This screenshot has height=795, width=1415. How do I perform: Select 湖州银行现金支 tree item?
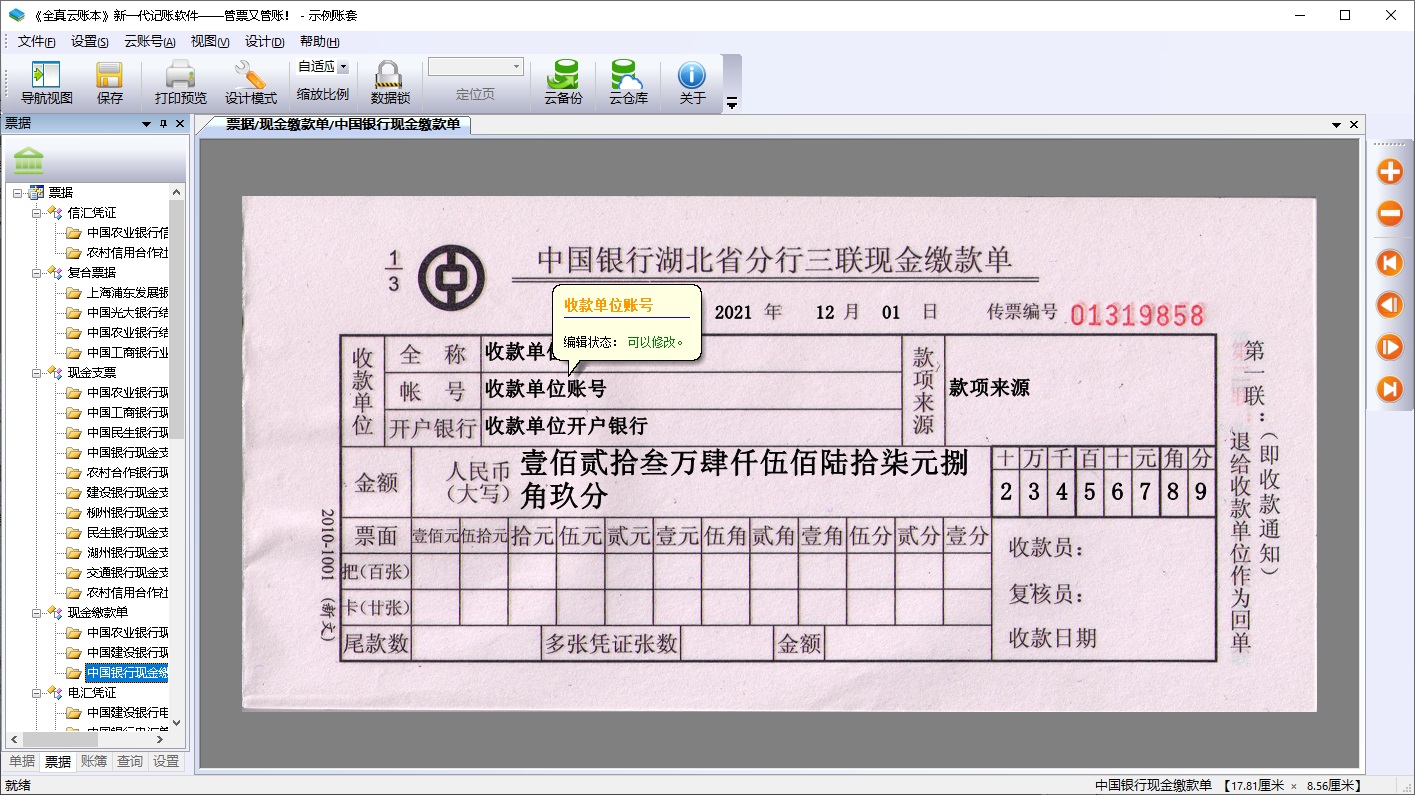point(127,552)
